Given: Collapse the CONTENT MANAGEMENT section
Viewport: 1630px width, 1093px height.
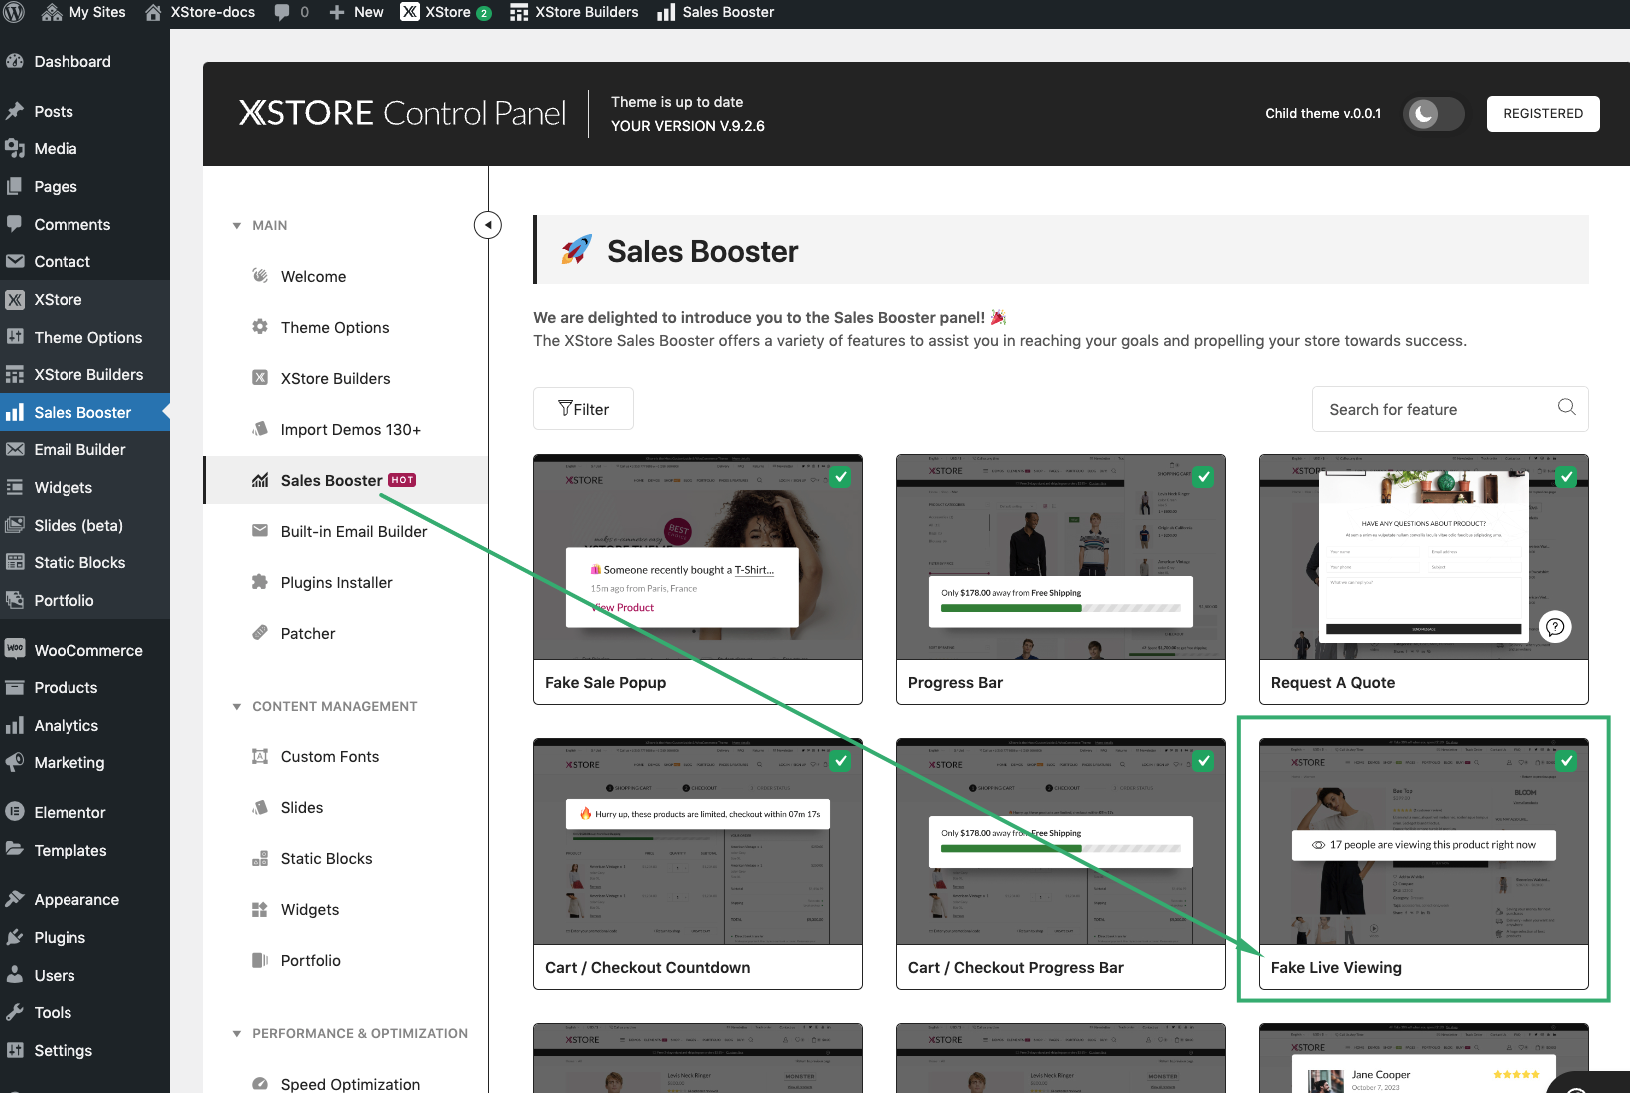Looking at the screenshot, I should 237,707.
